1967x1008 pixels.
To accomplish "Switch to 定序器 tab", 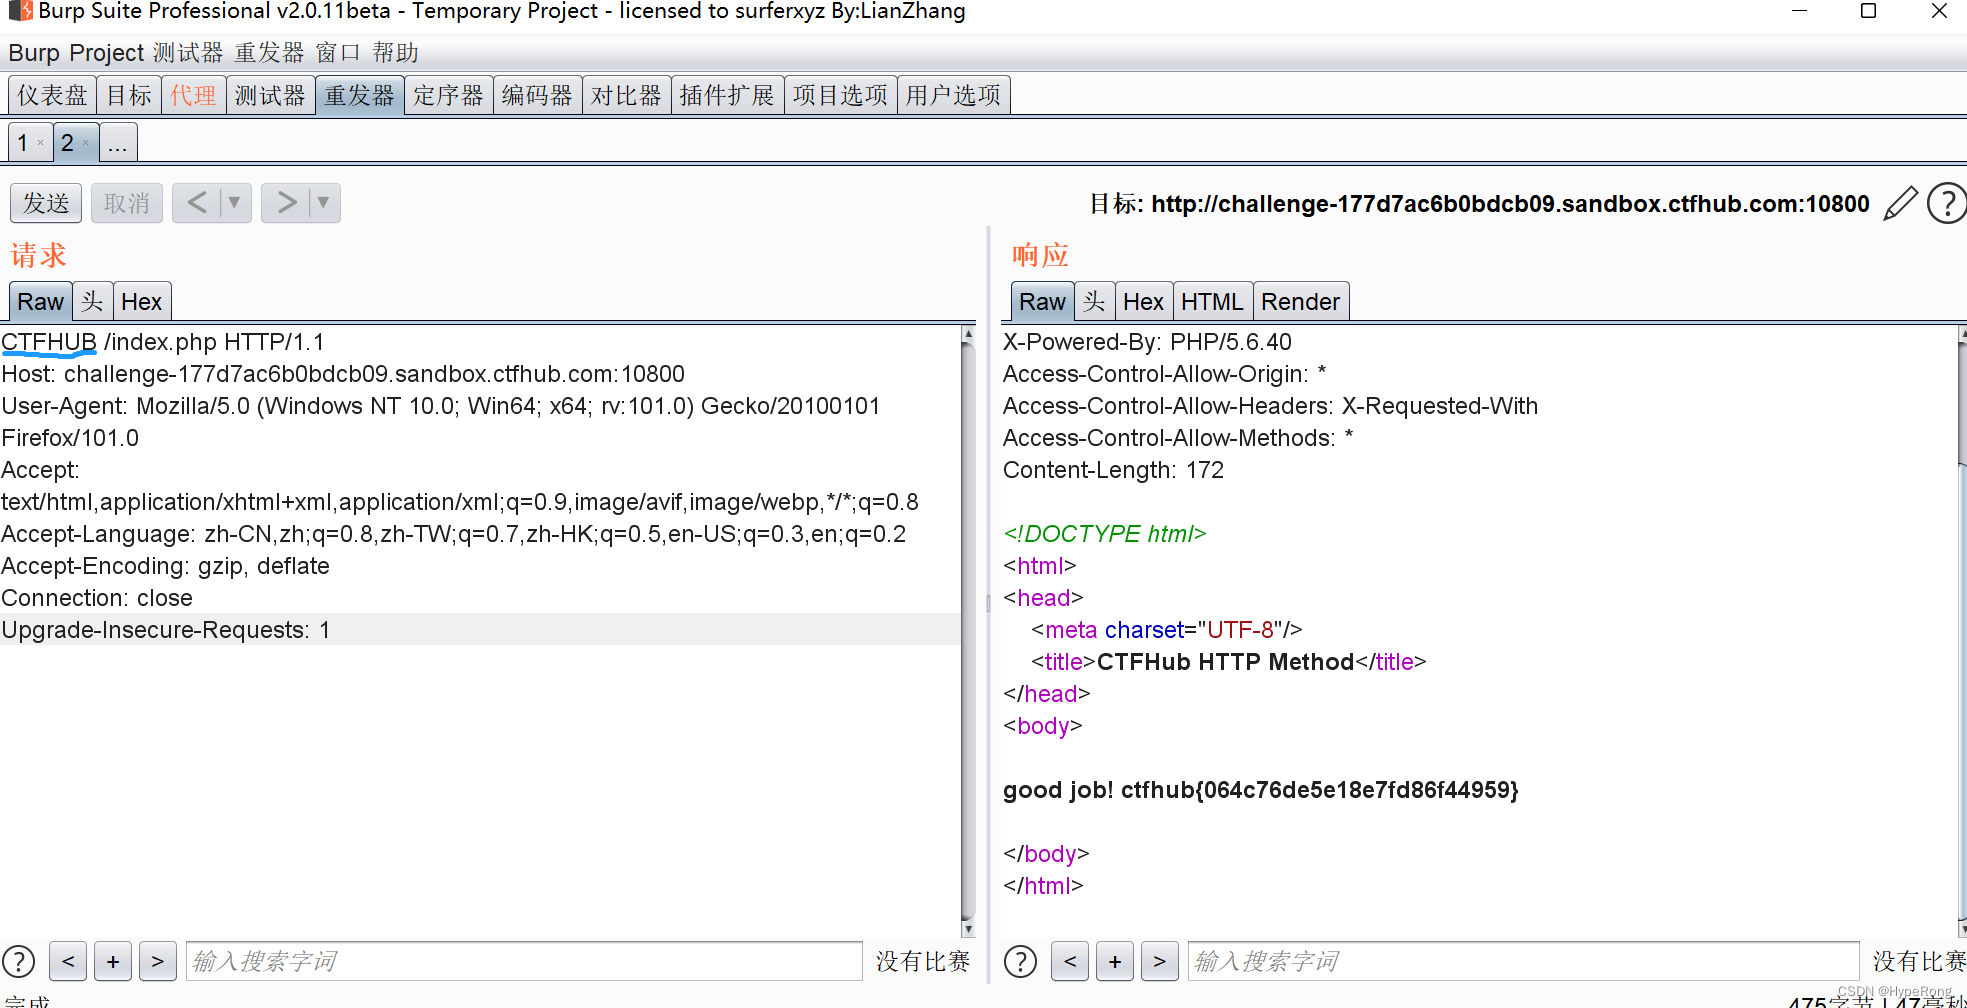I will click(448, 95).
